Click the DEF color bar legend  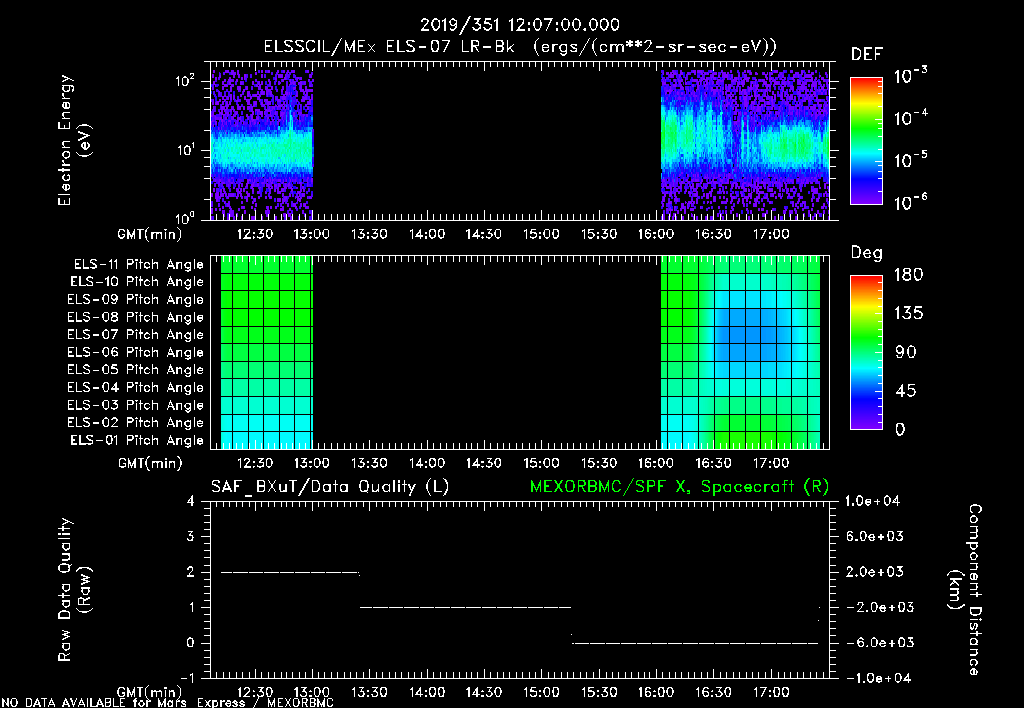[x=866, y=140]
